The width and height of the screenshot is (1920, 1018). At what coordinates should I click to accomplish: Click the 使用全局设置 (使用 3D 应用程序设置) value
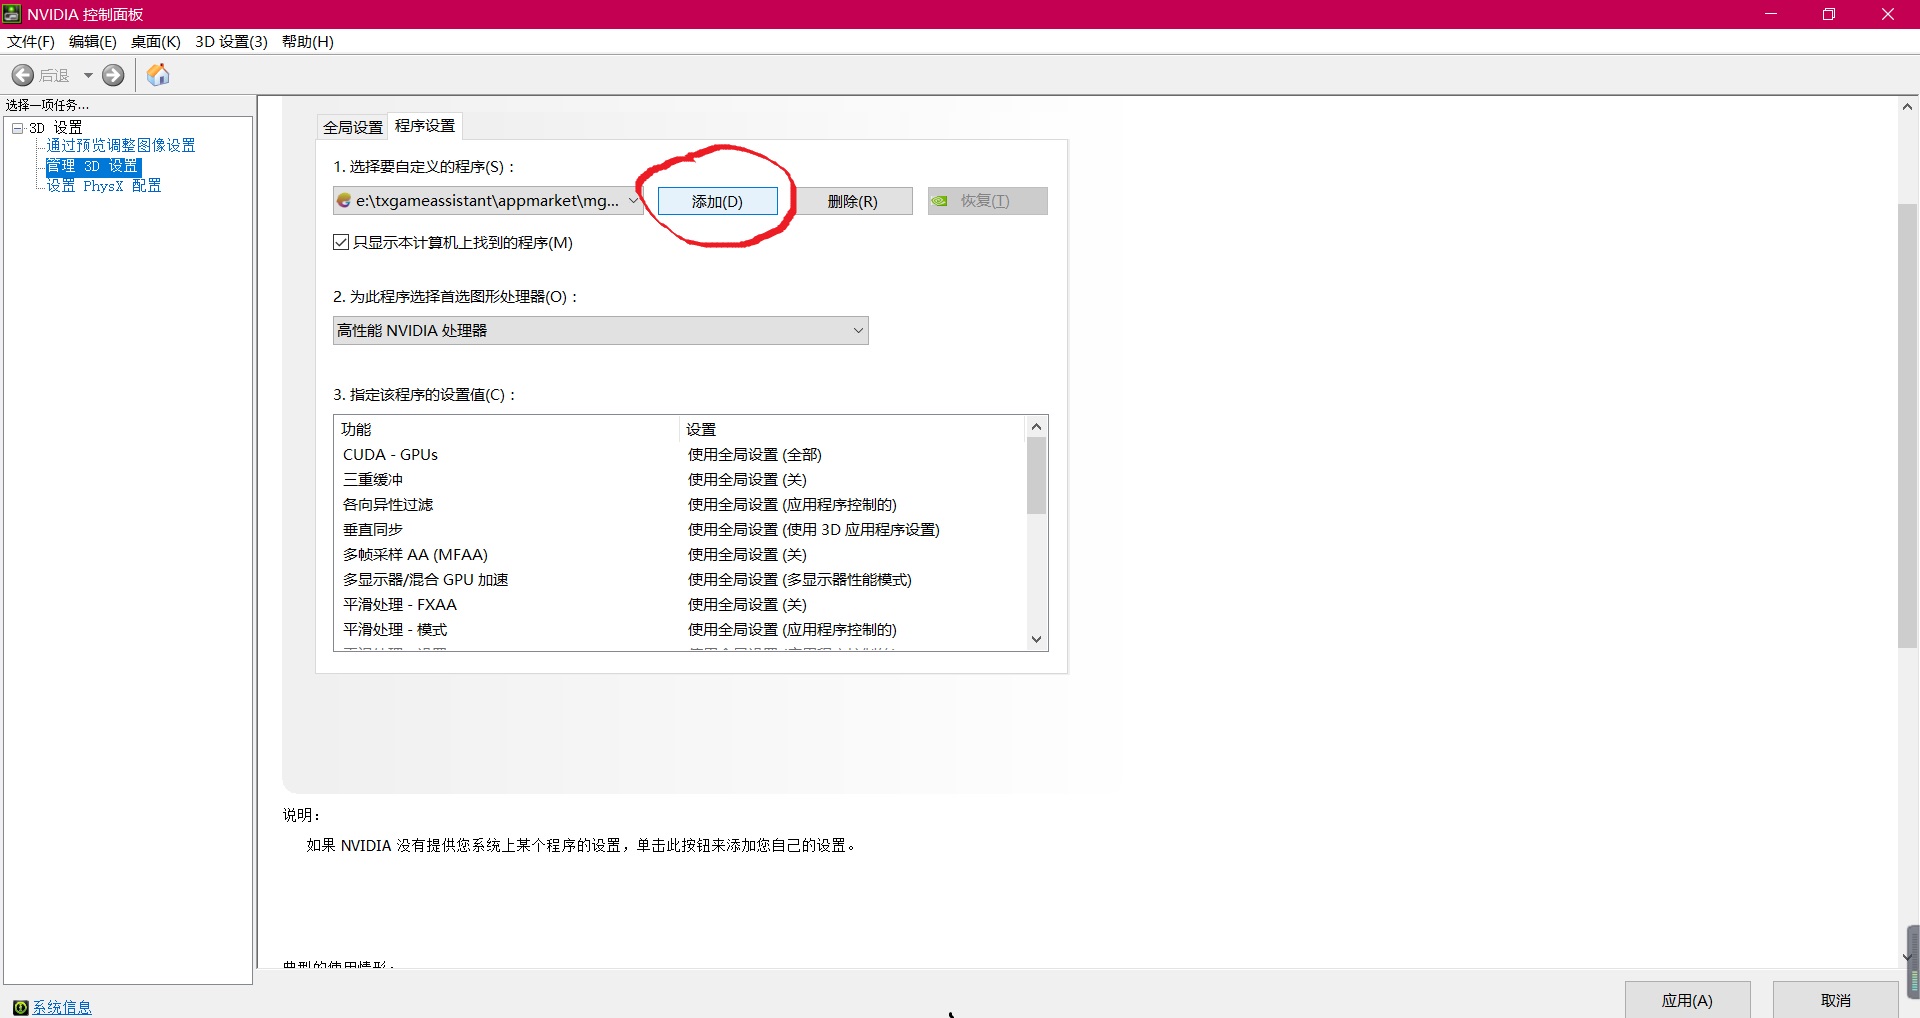[814, 530]
